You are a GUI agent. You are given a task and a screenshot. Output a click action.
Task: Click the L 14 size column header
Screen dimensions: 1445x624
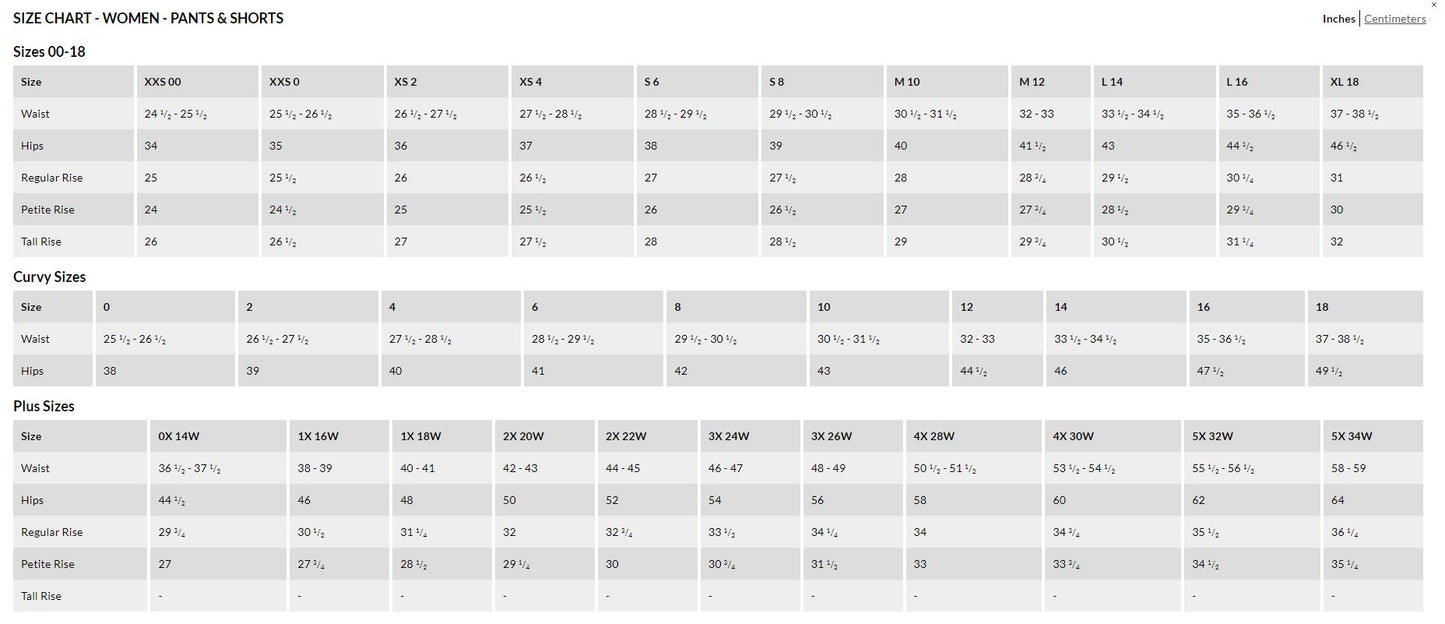coord(1112,82)
